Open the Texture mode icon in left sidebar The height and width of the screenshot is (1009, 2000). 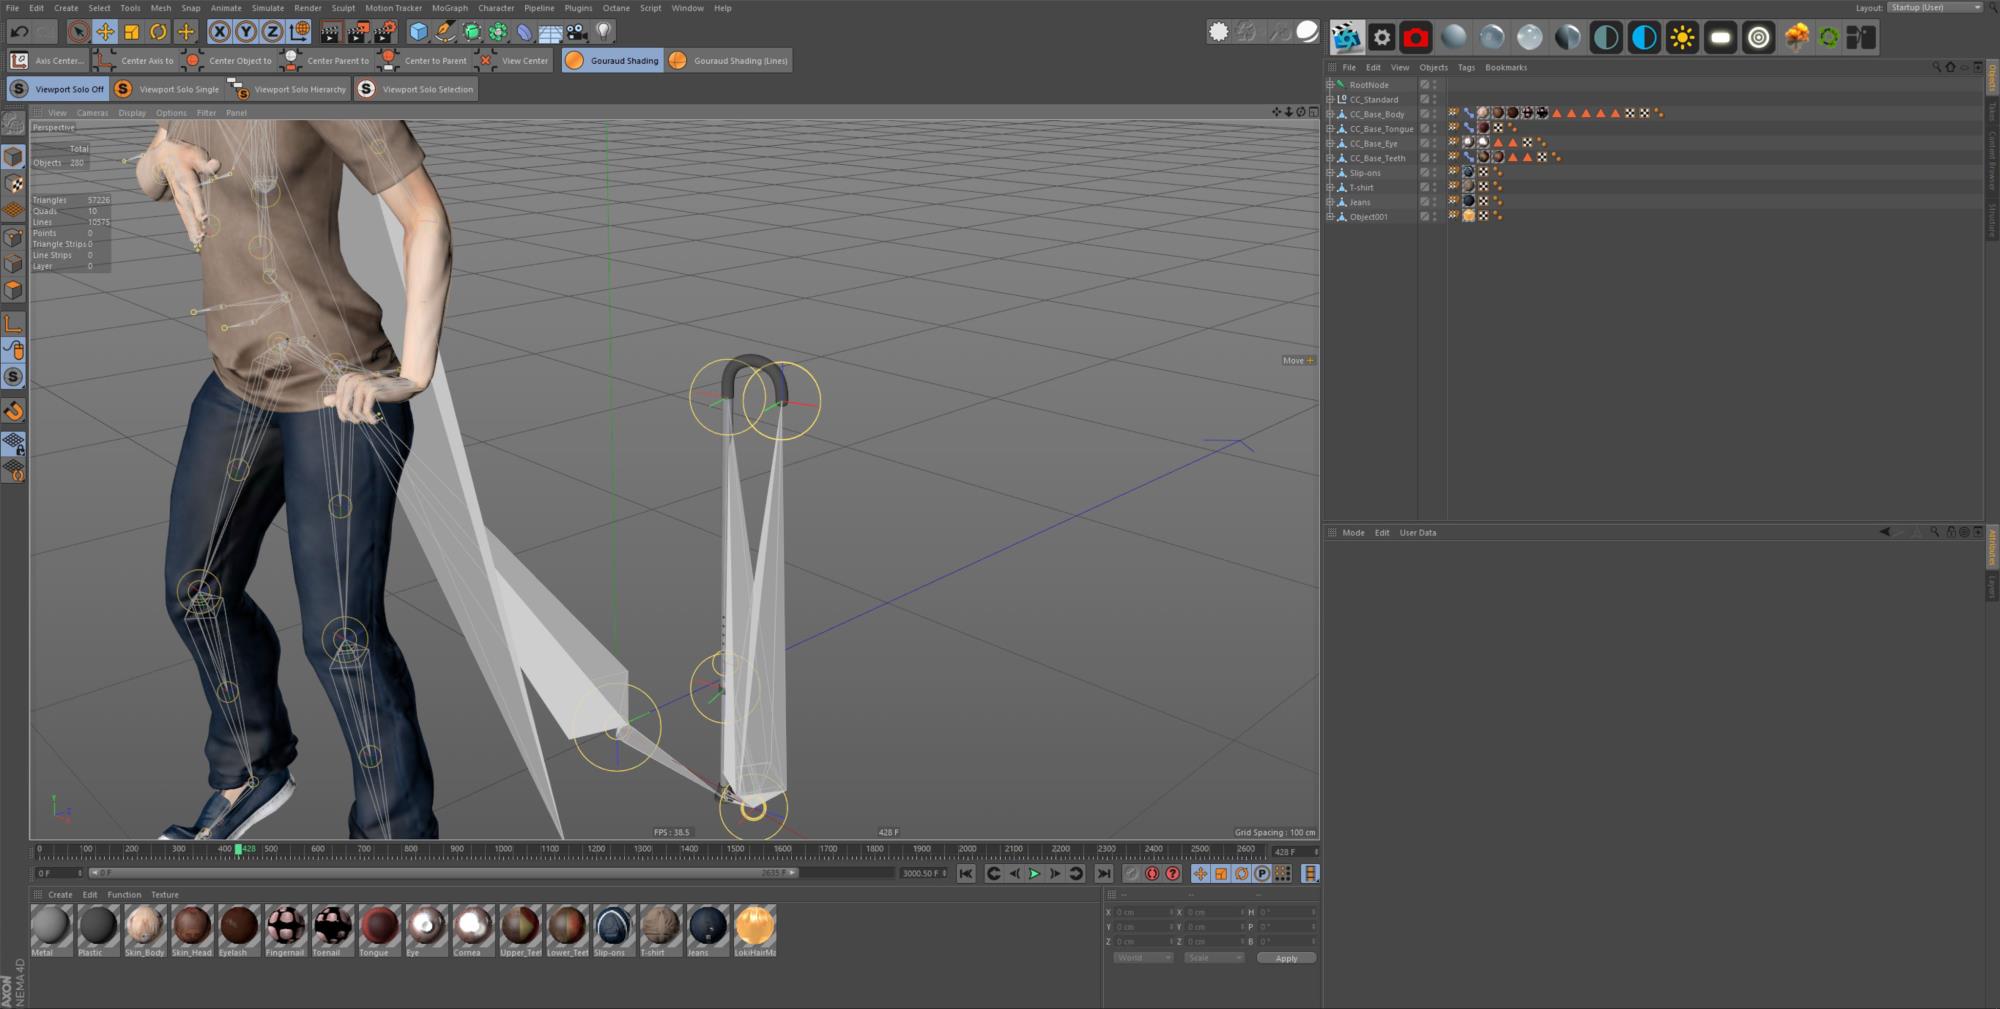click(x=13, y=184)
